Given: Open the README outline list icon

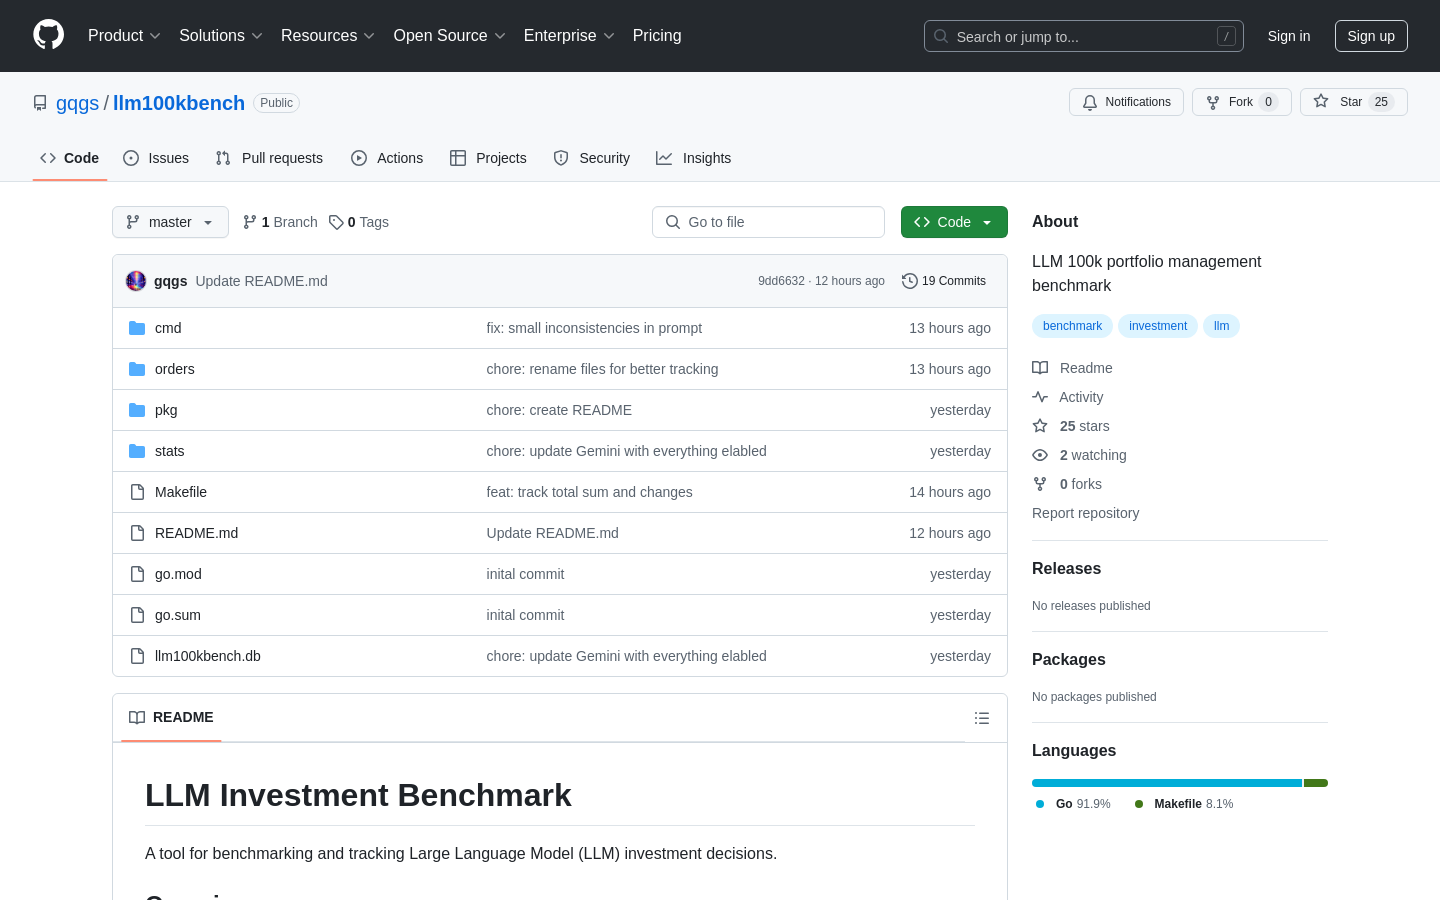Looking at the screenshot, I should point(982,718).
